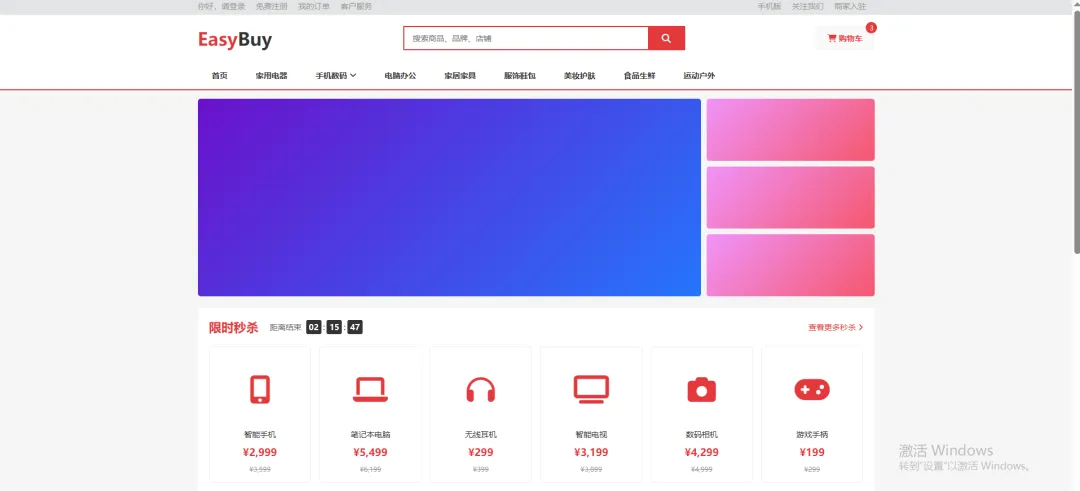Click the 笔记本电脑 product name
1080x491 pixels.
click(x=371, y=435)
